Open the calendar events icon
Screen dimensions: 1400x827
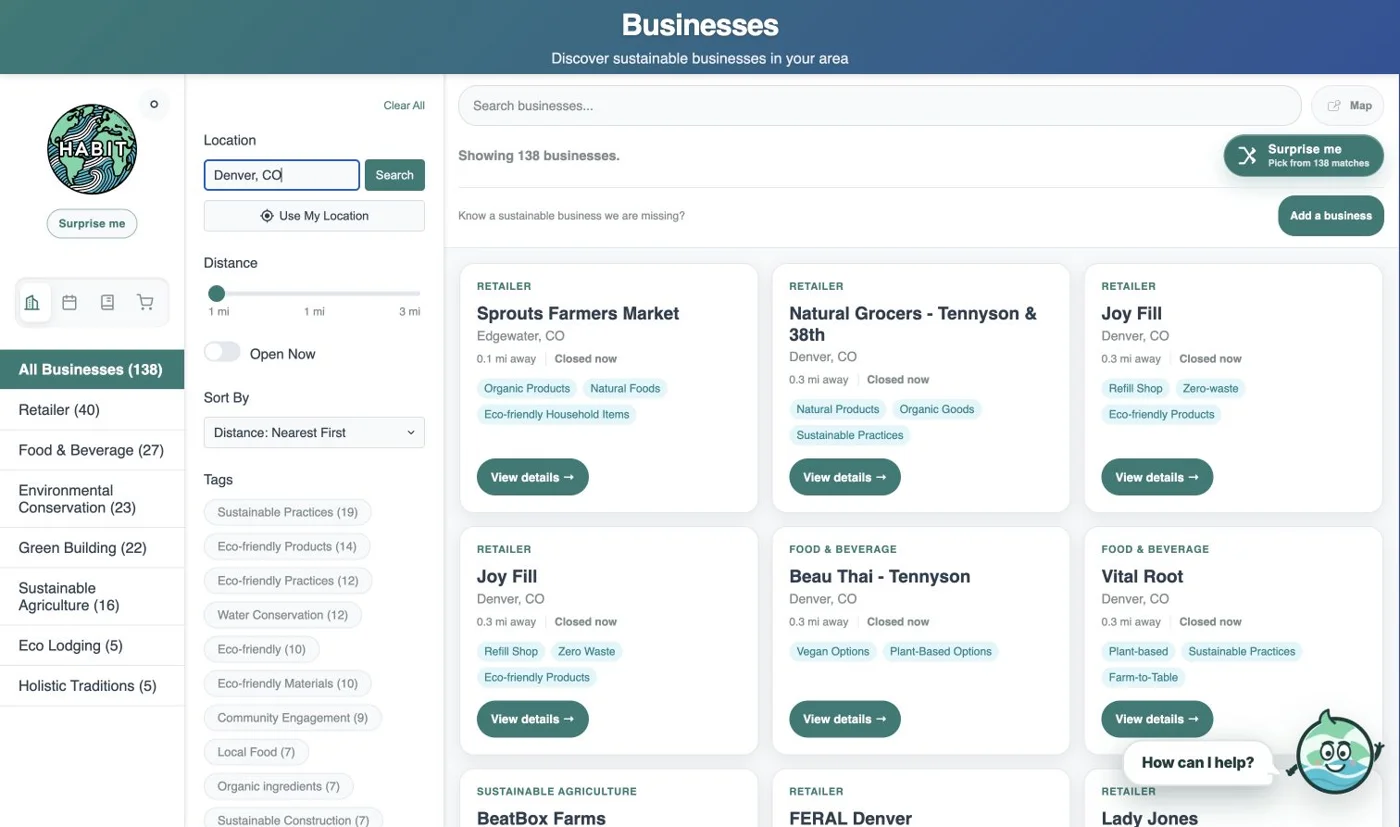pos(70,302)
